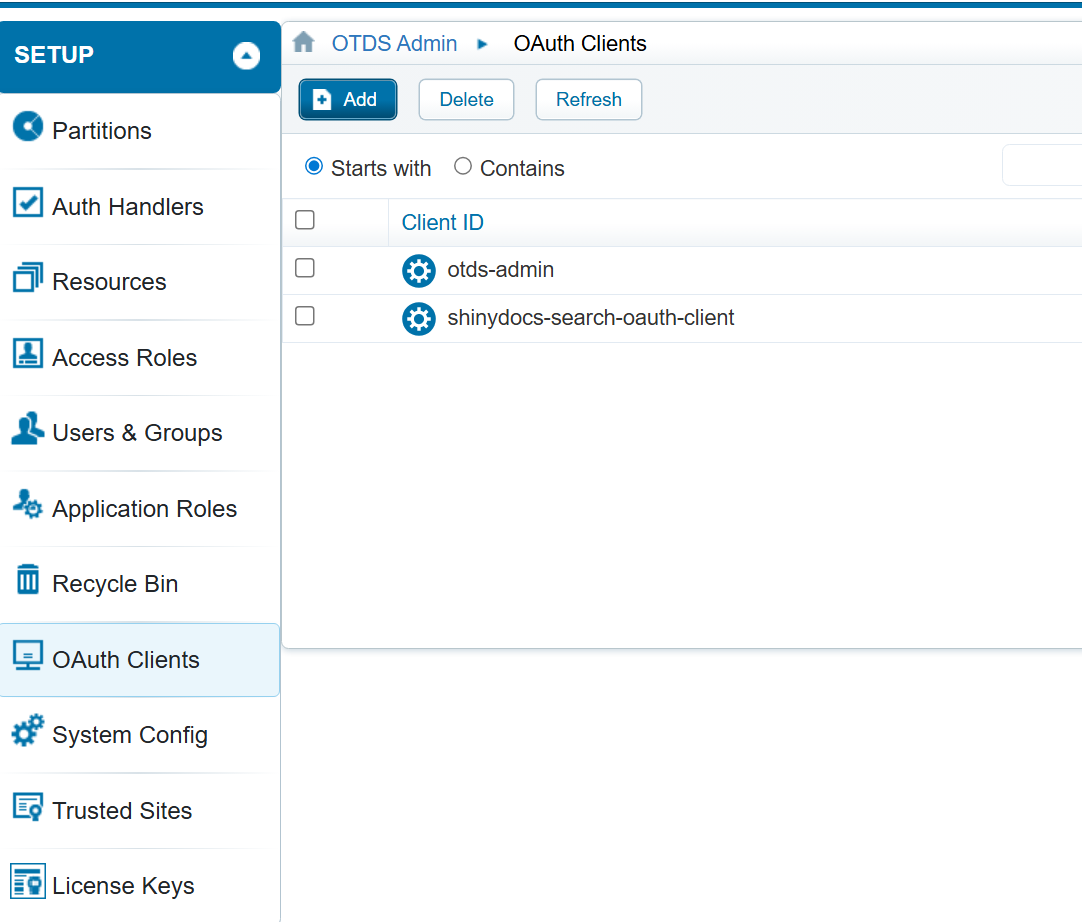
Task: Click the Refresh button
Action: (x=588, y=100)
